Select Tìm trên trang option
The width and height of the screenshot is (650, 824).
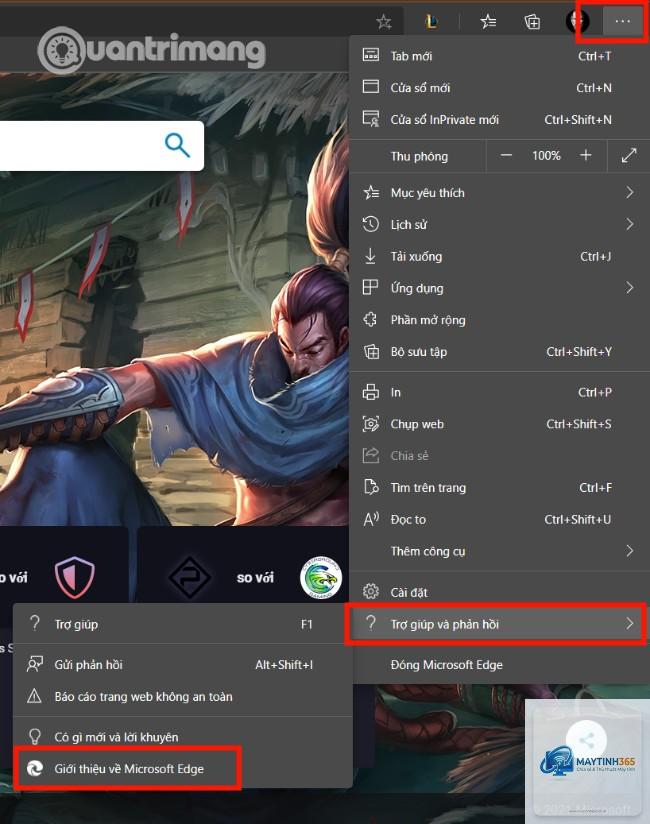tap(499, 487)
